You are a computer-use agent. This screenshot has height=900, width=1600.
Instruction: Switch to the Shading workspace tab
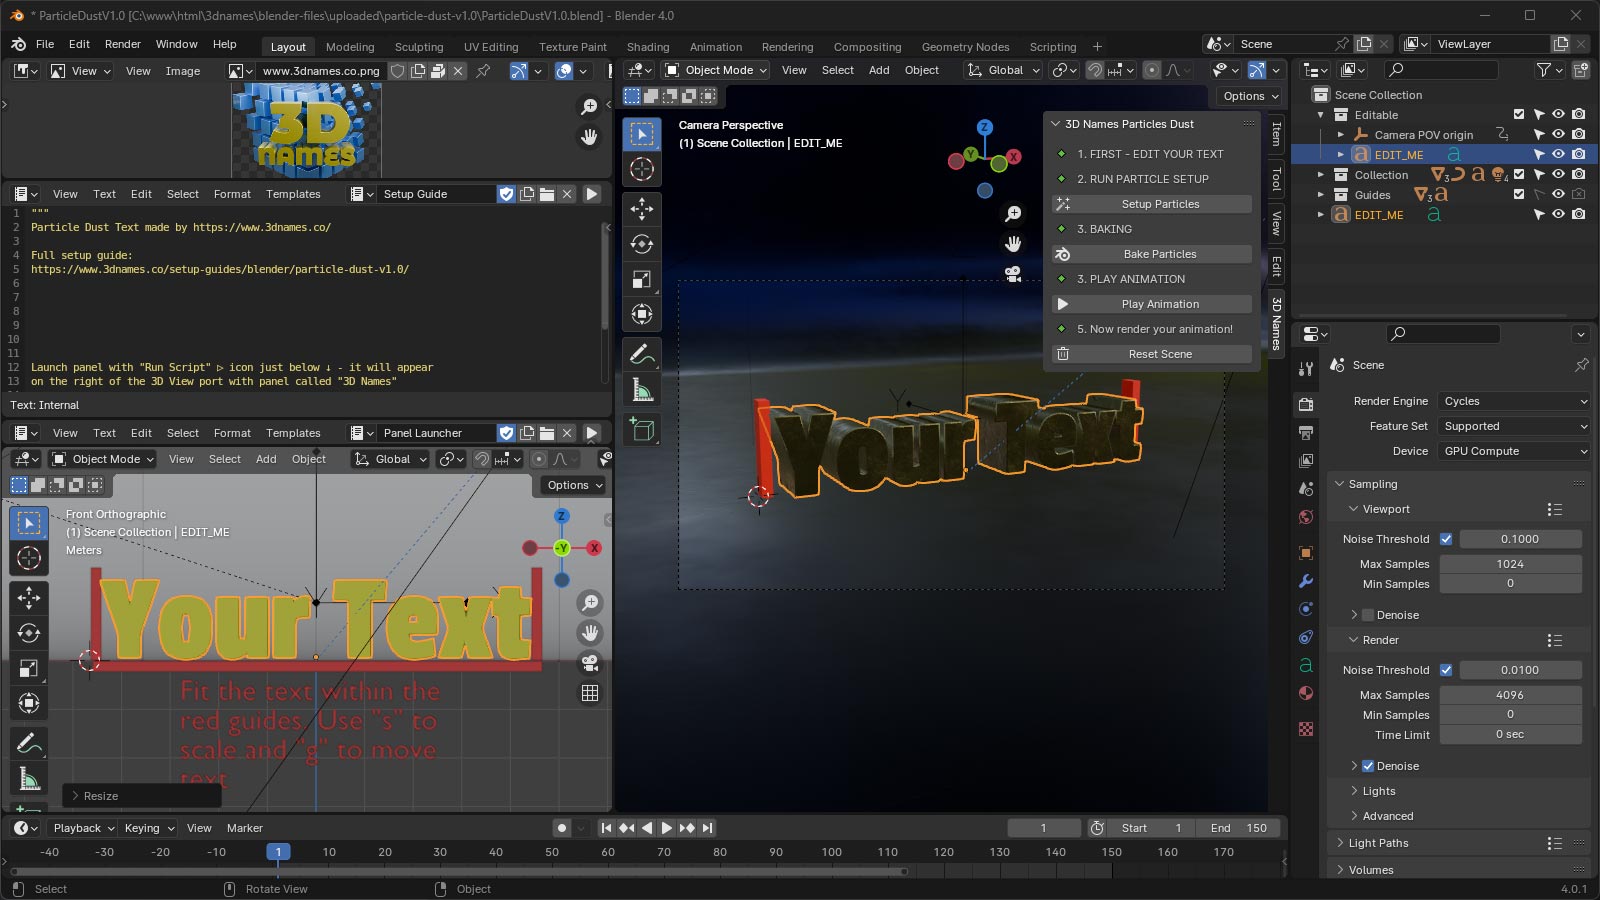pos(648,47)
